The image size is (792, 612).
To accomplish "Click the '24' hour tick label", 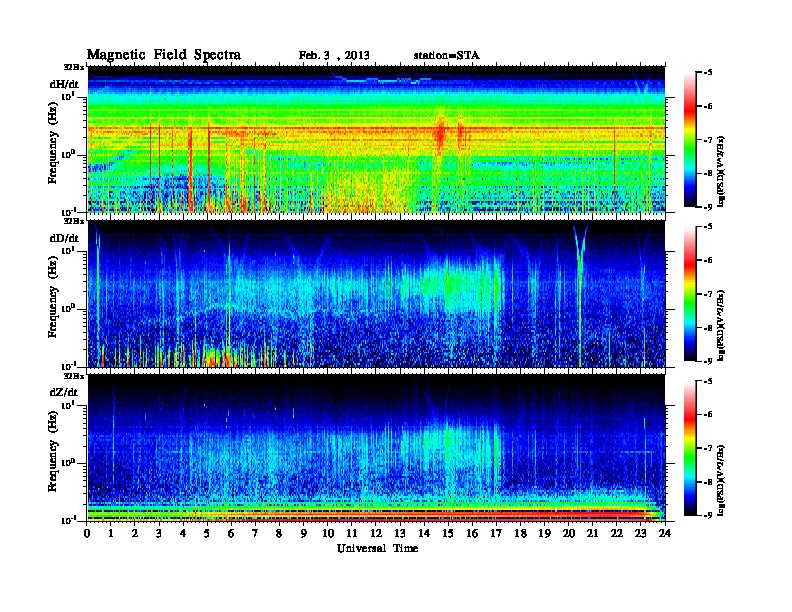I will [x=665, y=534].
